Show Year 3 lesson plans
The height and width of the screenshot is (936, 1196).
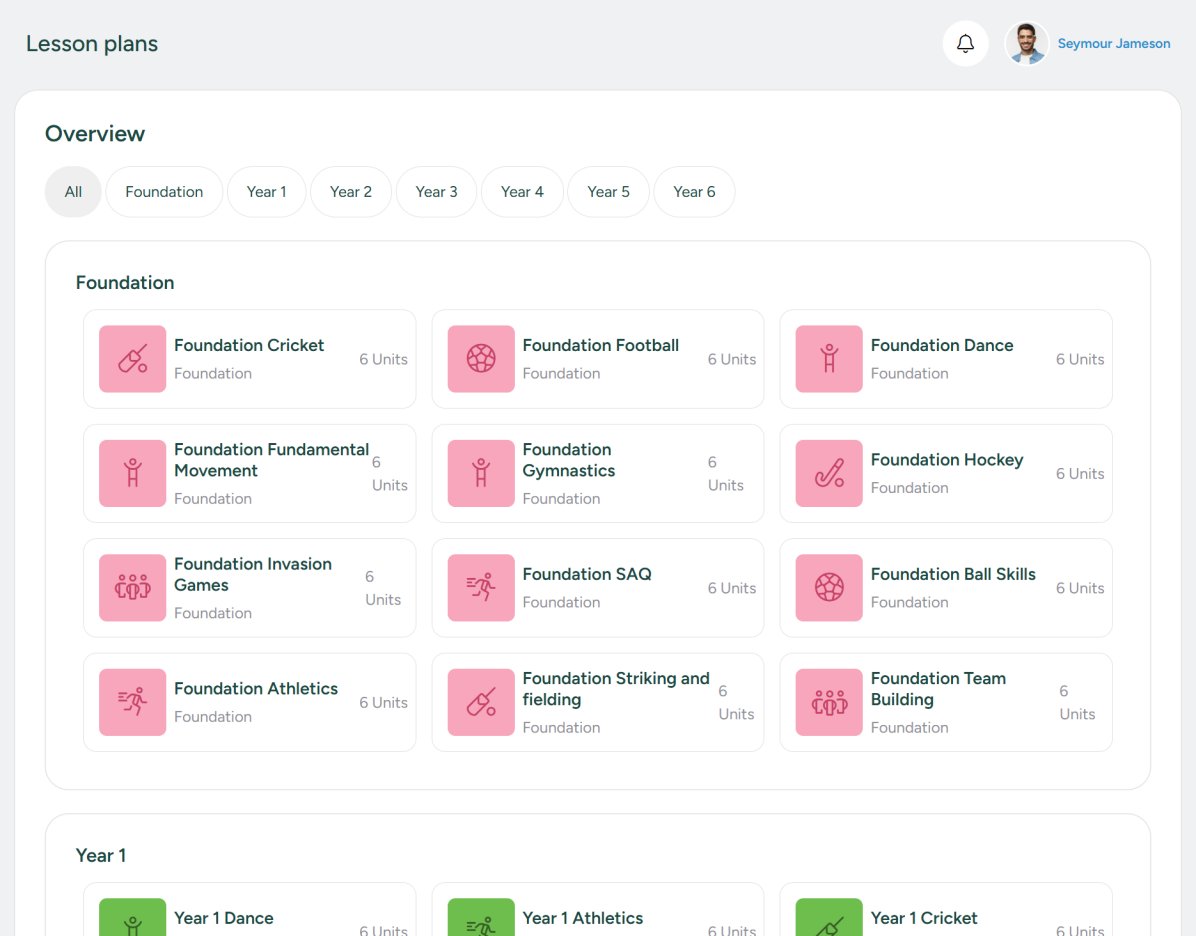[436, 192]
